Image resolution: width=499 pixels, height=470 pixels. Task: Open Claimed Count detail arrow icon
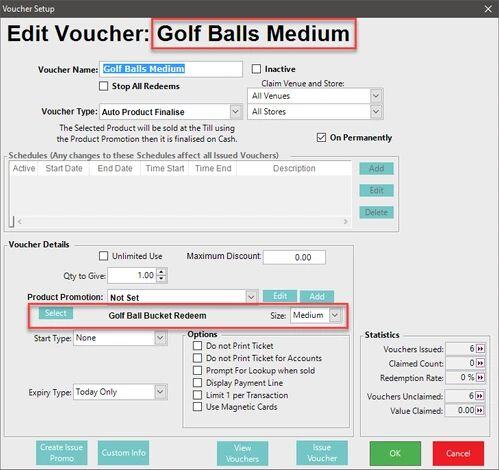point(480,363)
